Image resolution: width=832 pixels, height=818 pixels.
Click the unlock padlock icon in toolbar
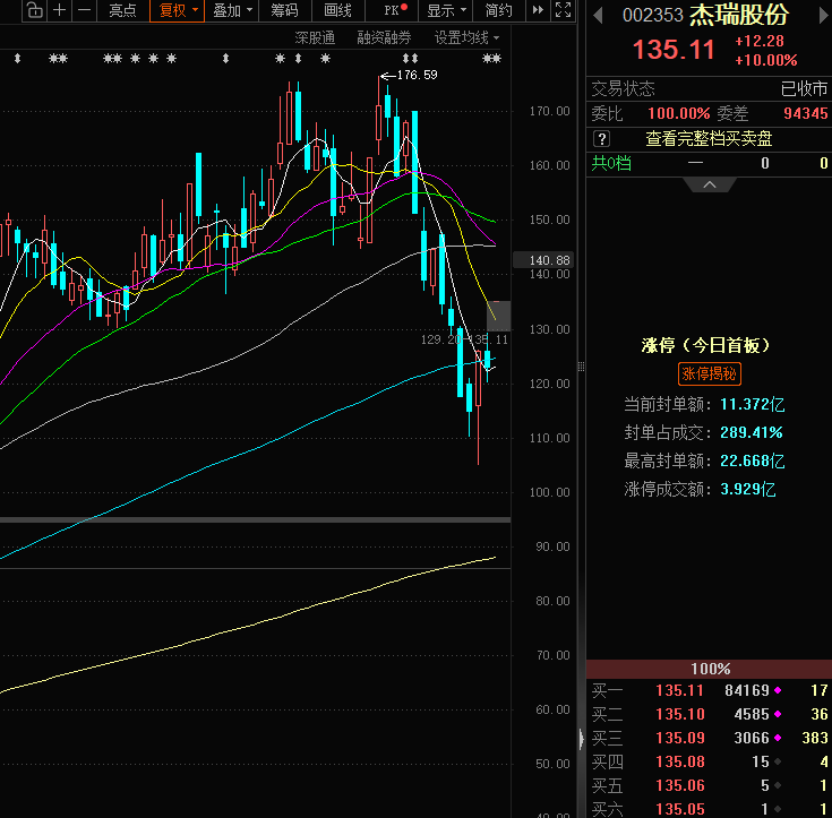pos(34,10)
